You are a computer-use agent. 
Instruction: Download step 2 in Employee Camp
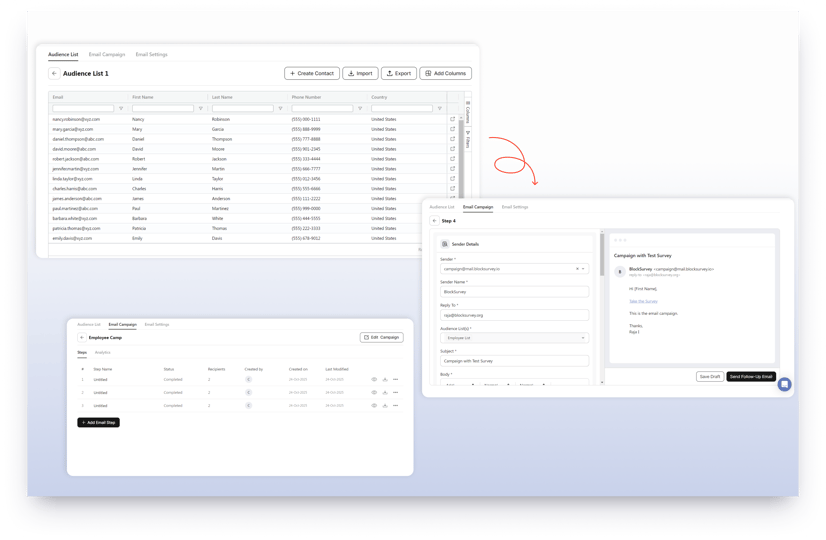tap(385, 392)
